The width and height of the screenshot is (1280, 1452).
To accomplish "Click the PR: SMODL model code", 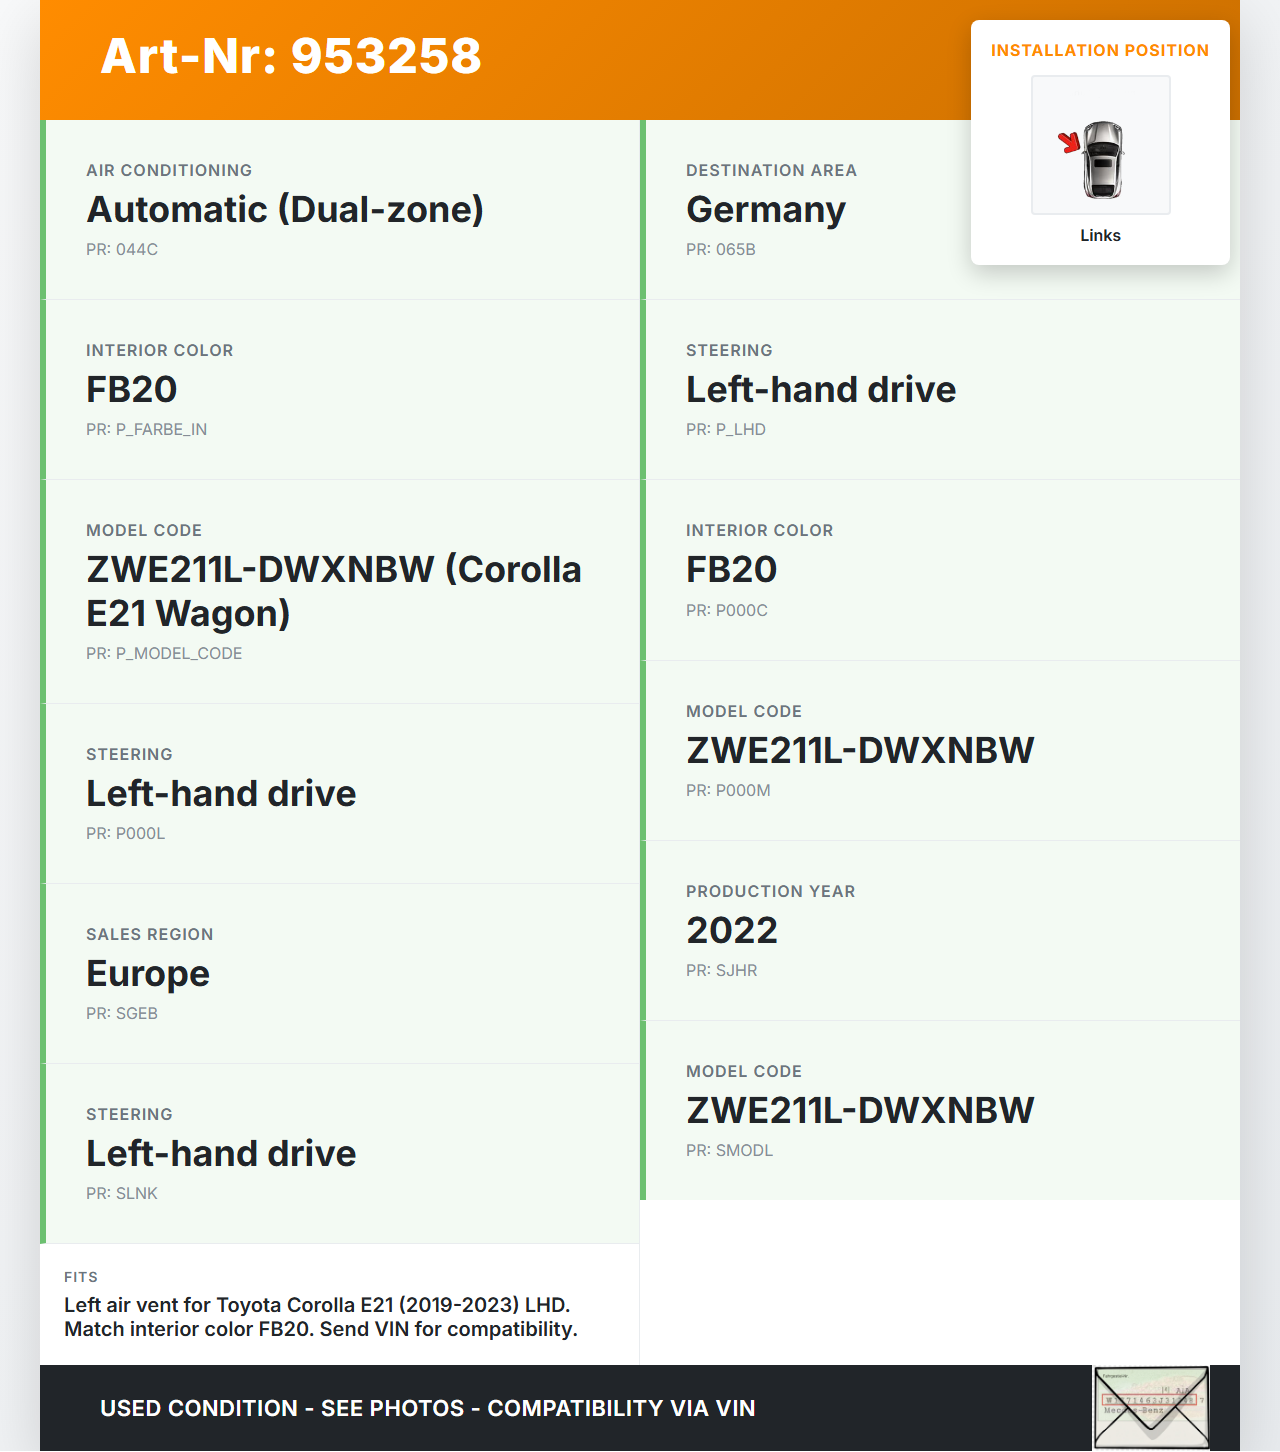I will click(x=730, y=1150).
